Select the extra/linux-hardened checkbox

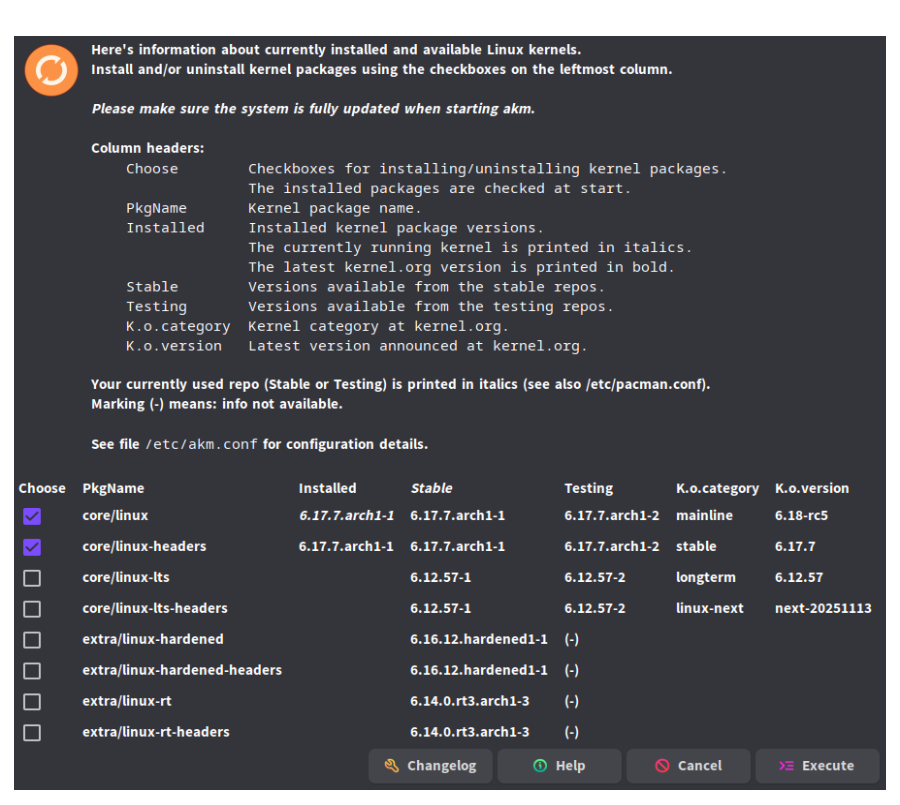pos(32,640)
